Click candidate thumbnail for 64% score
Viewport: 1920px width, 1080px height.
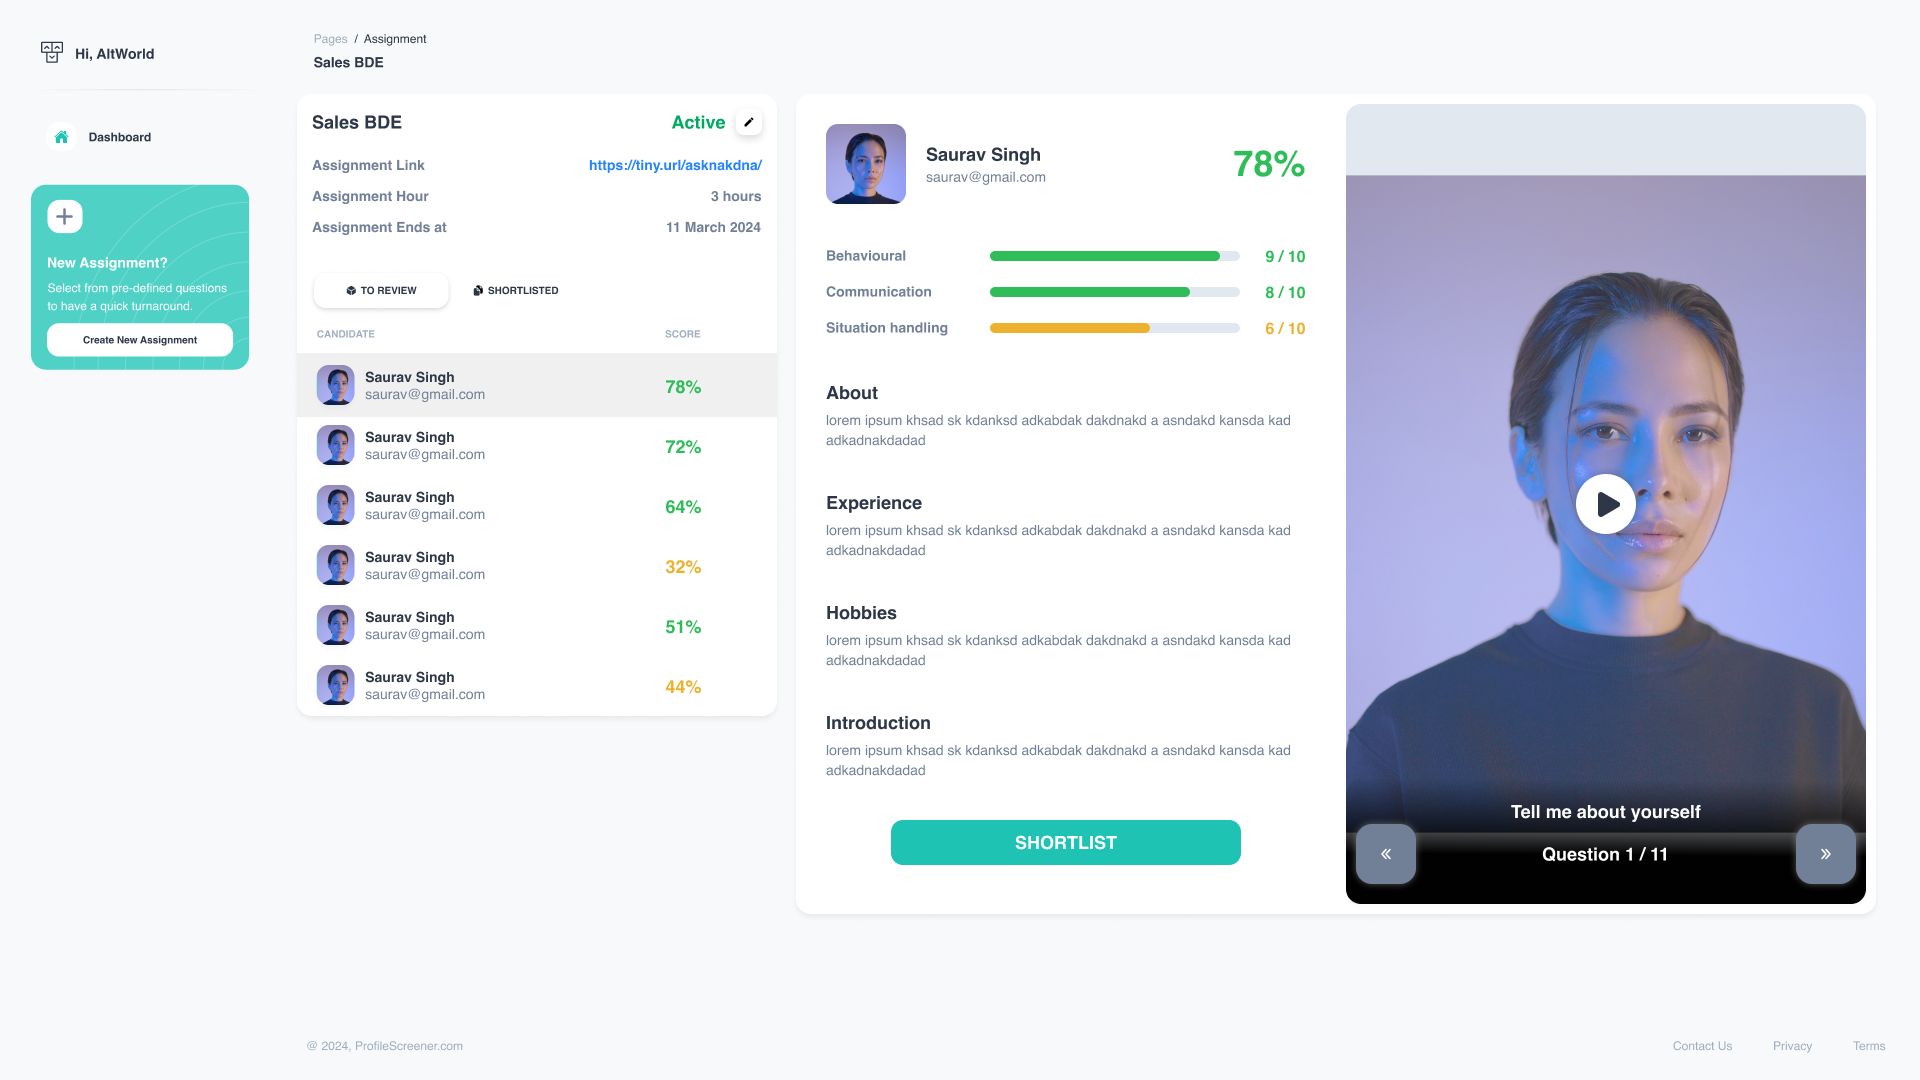(334, 505)
